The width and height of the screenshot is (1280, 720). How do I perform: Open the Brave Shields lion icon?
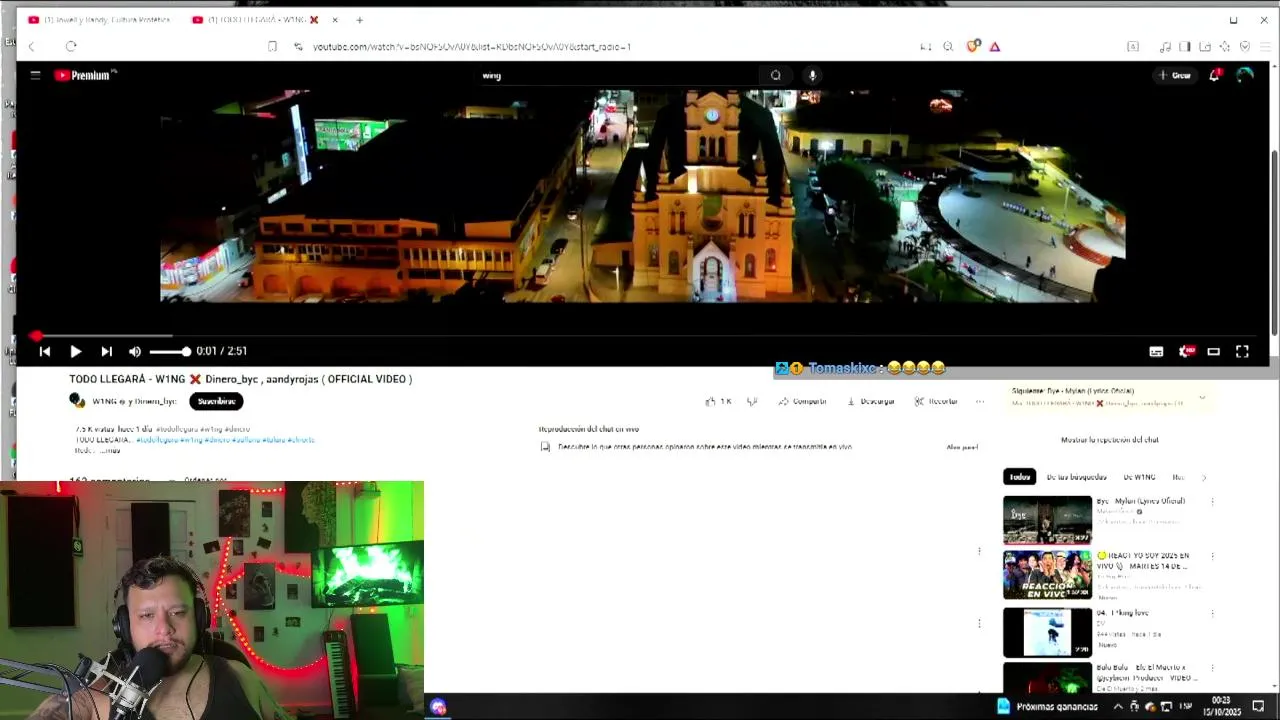(x=972, y=46)
